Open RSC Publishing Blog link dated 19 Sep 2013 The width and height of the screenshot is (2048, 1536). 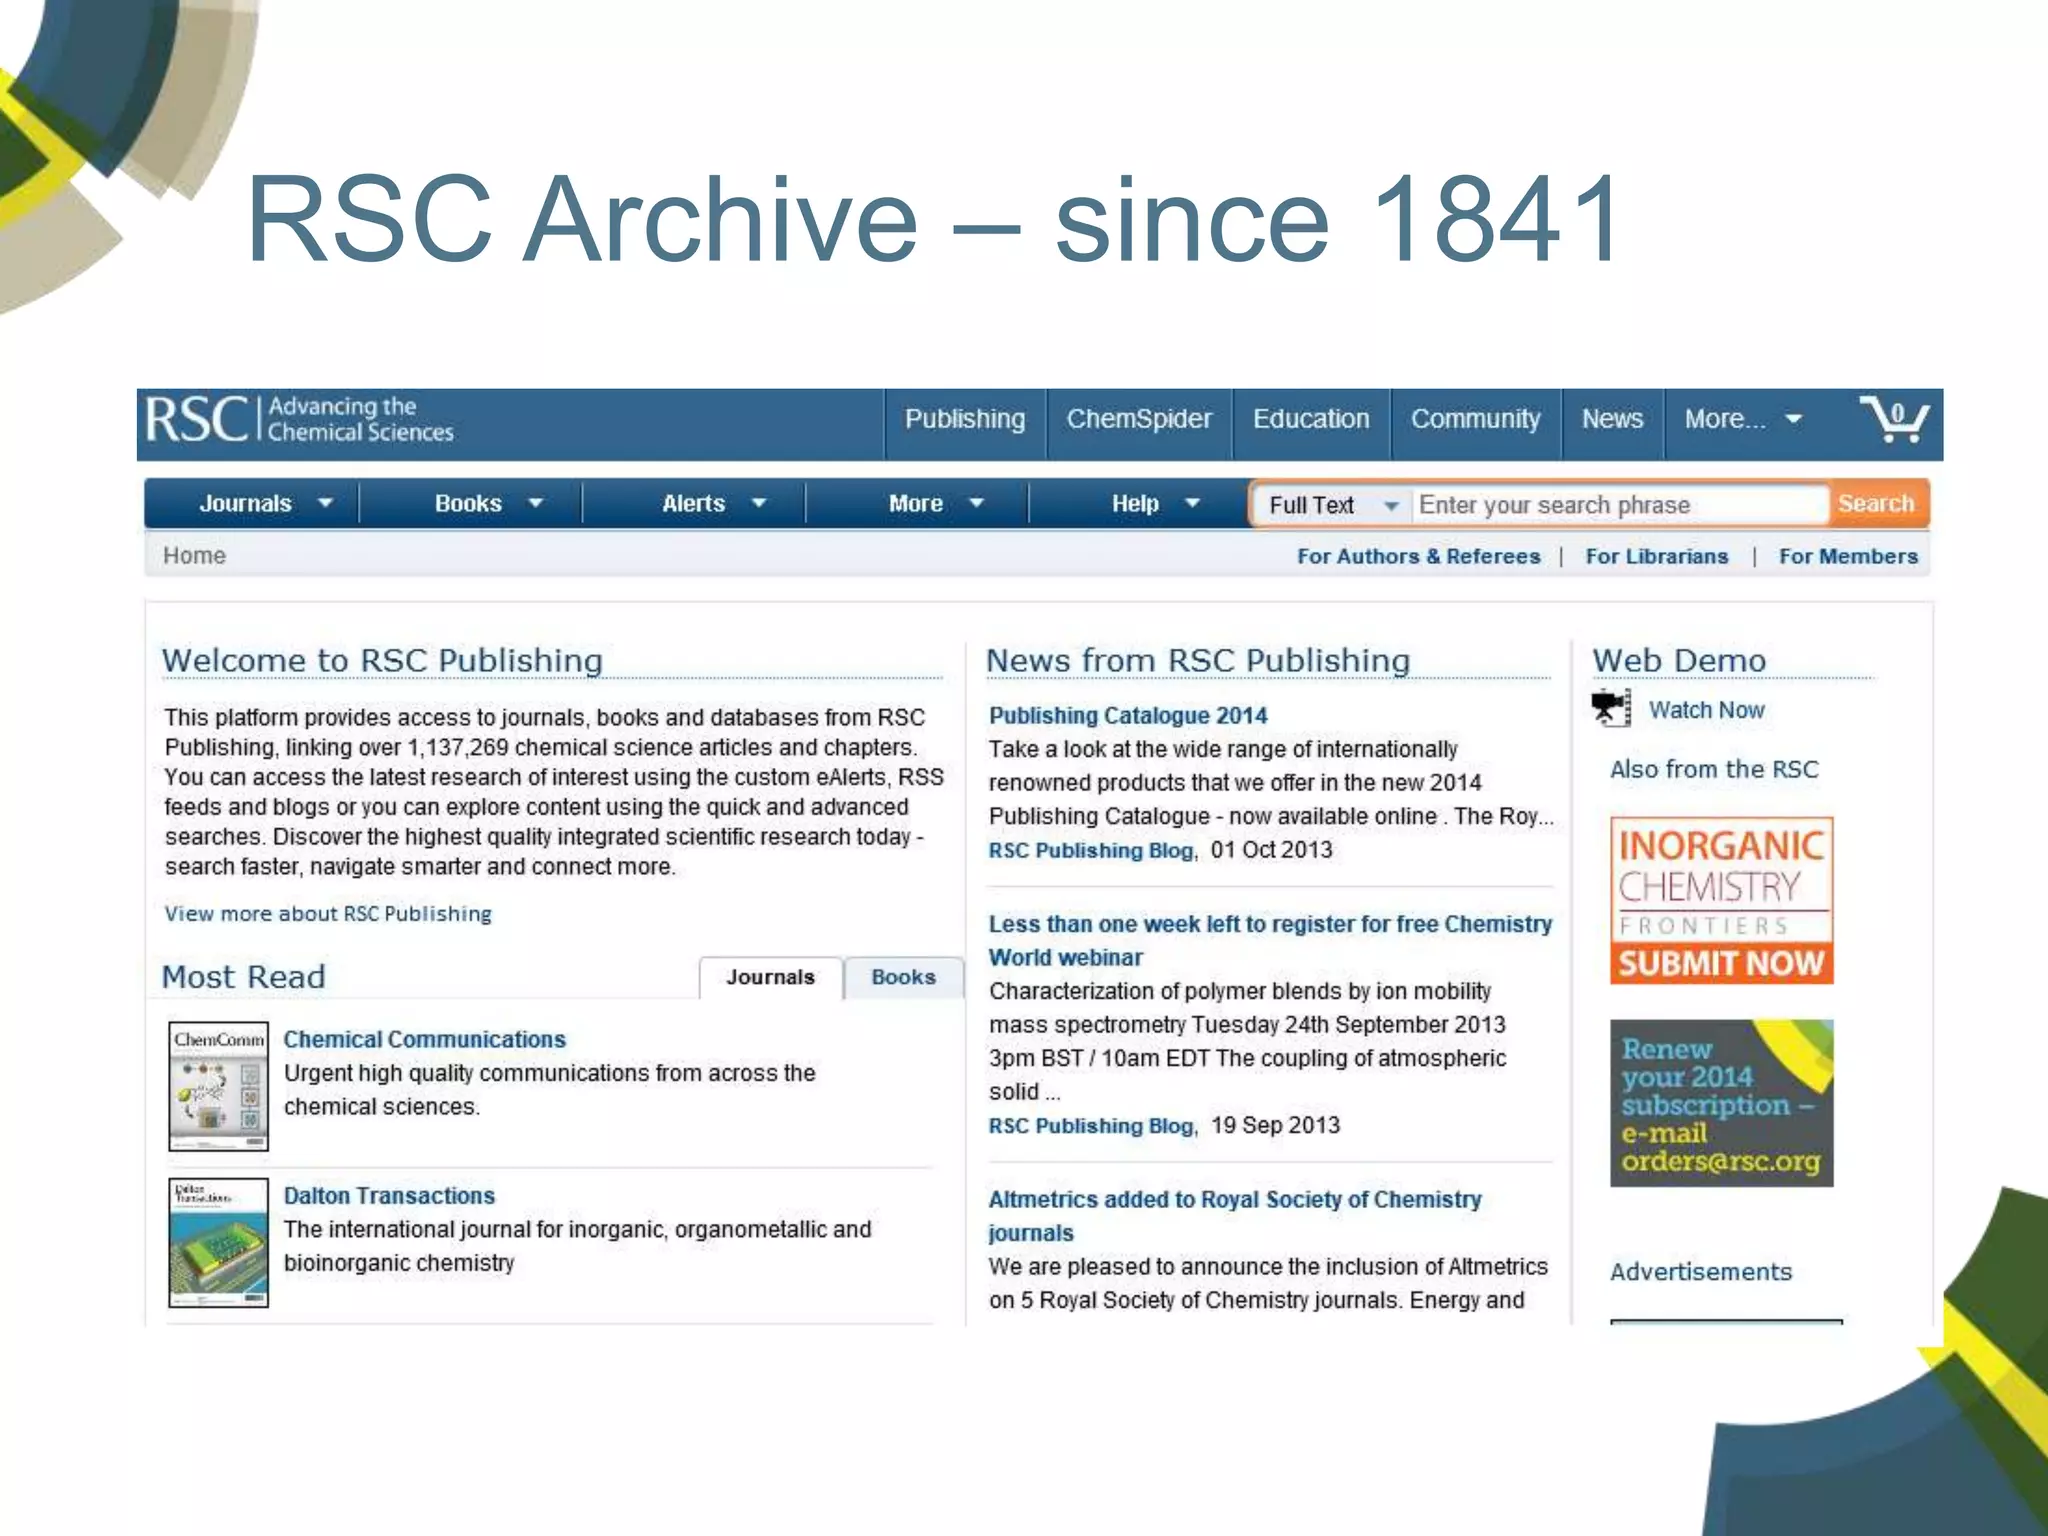coord(1092,1126)
